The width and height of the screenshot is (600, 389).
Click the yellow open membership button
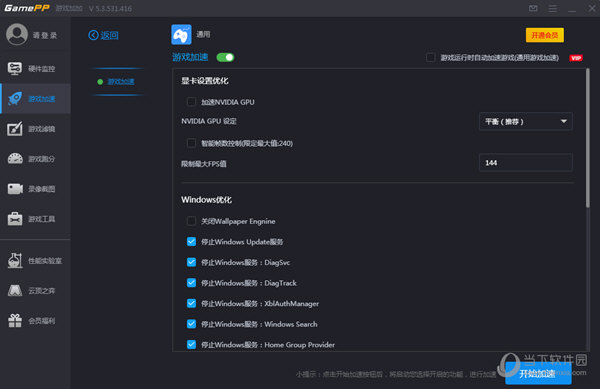[x=545, y=35]
